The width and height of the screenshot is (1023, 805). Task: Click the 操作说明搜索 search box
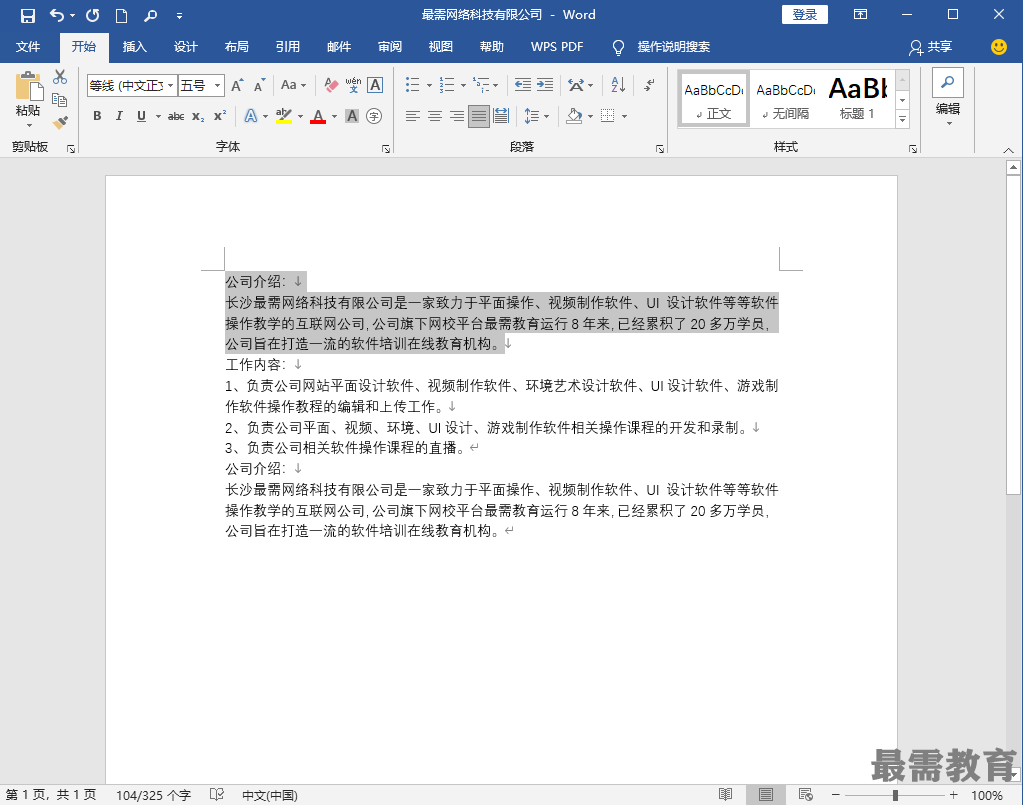point(673,46)
